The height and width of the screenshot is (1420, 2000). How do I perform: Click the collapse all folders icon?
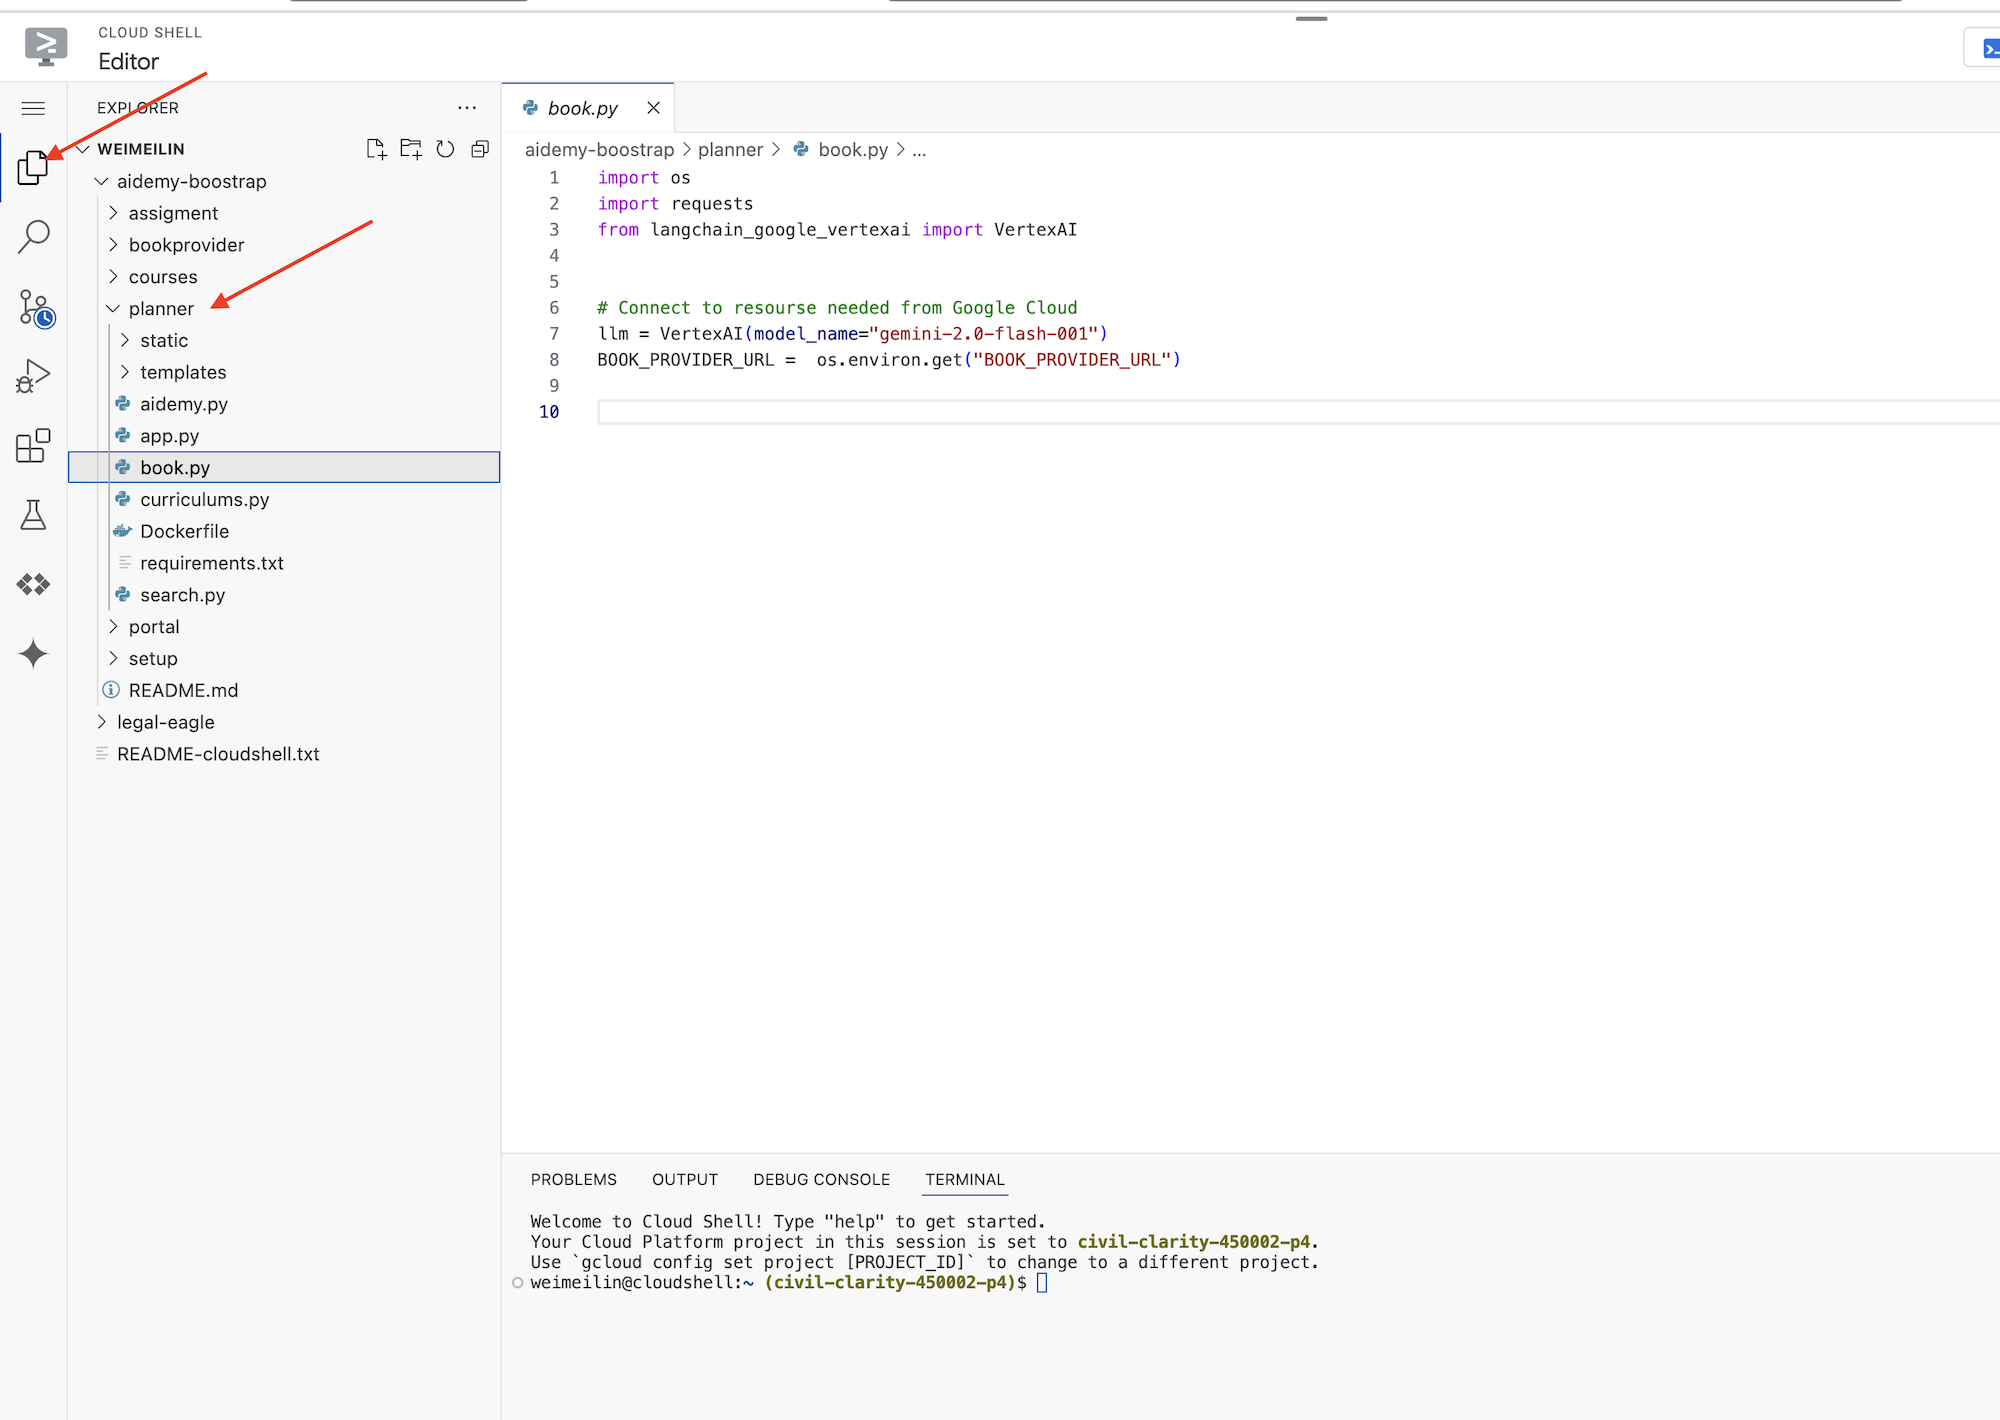(x=479, y=149)
